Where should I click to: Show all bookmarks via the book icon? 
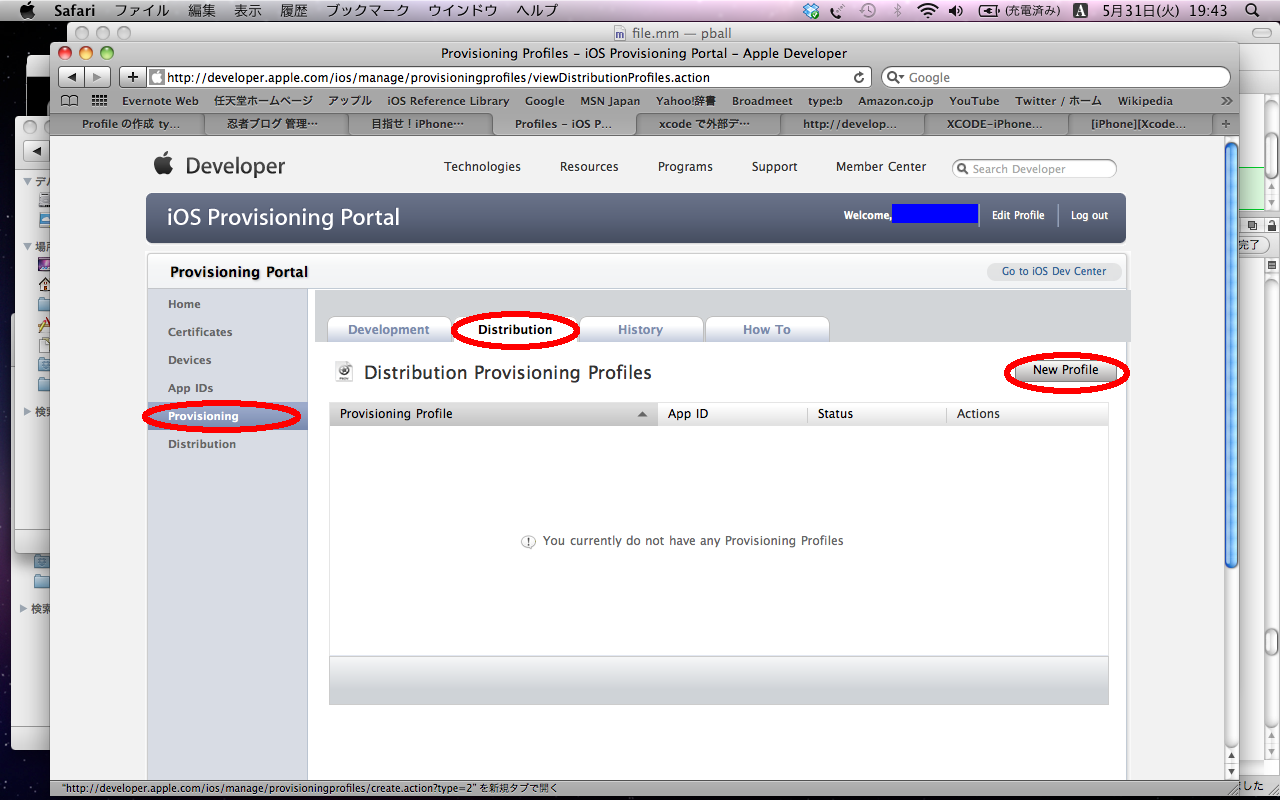[x=69, y=100]
